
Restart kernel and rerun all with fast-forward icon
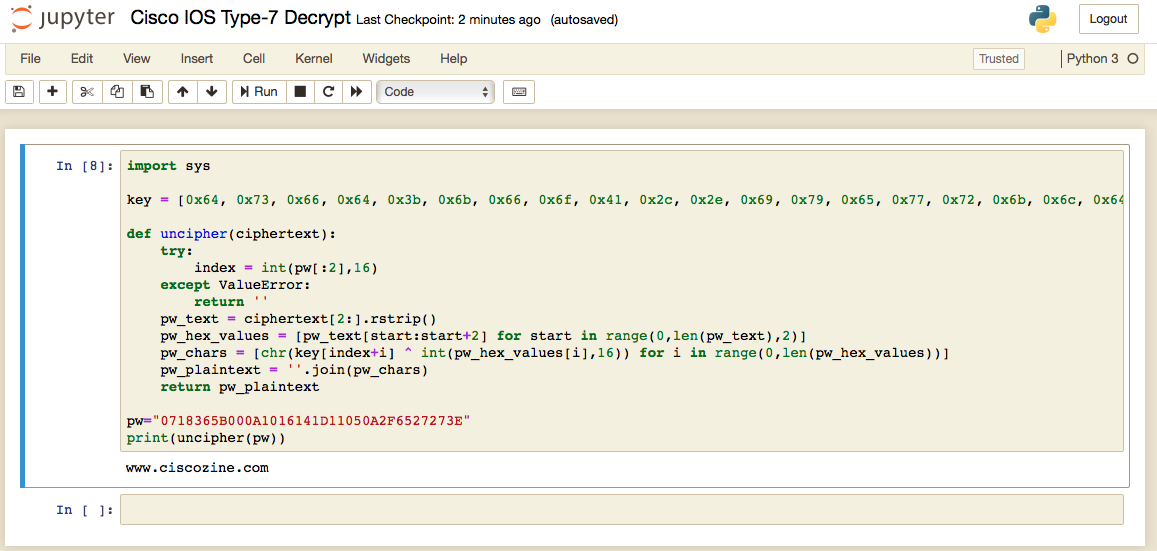coord(356,91)
